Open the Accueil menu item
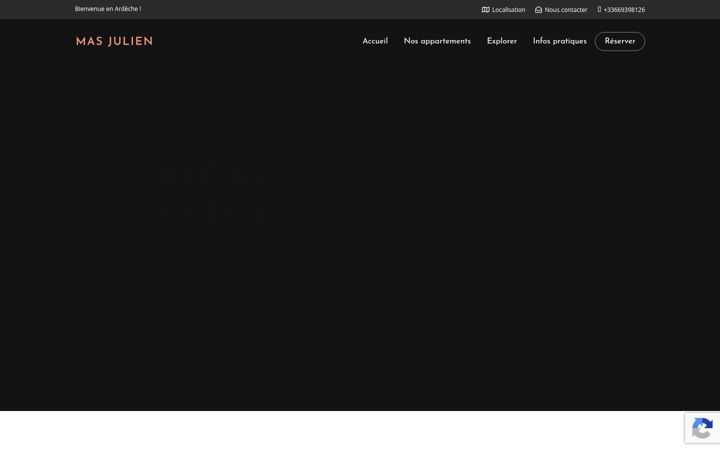 (x=375, y=41)
